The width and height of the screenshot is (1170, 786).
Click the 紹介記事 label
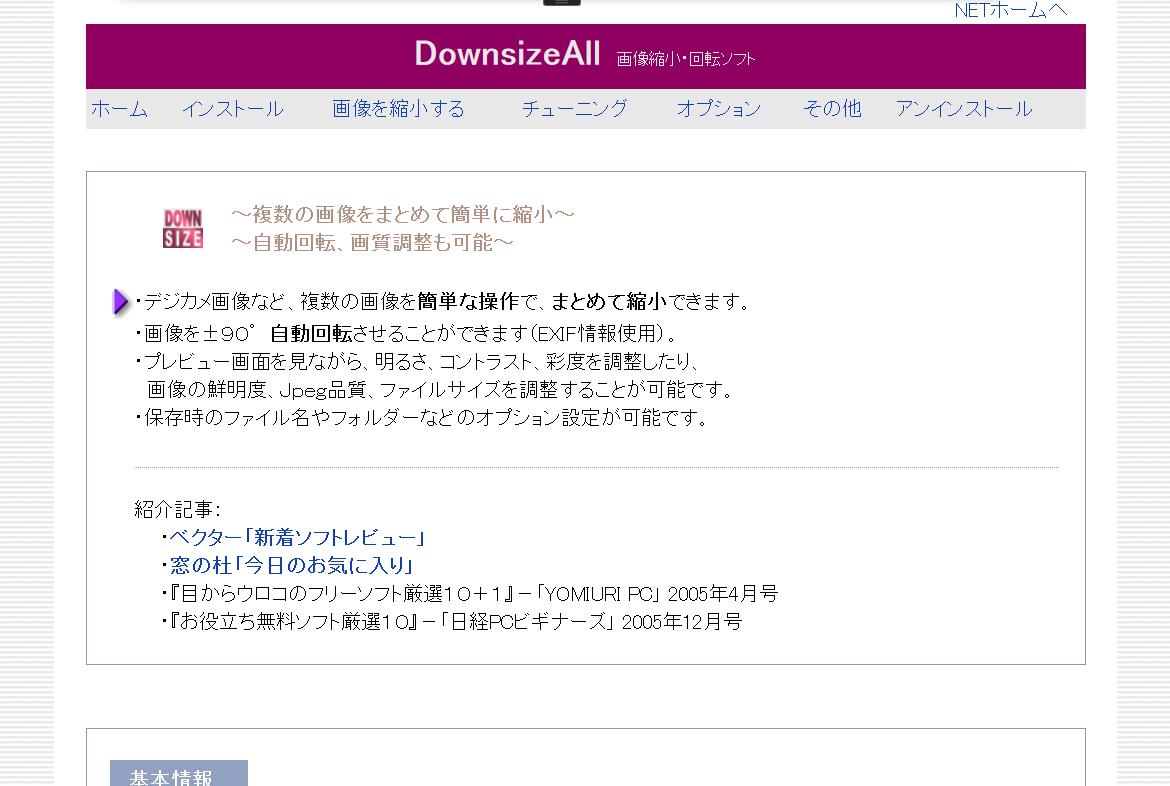pyautogui.click(x=178, y=510)
